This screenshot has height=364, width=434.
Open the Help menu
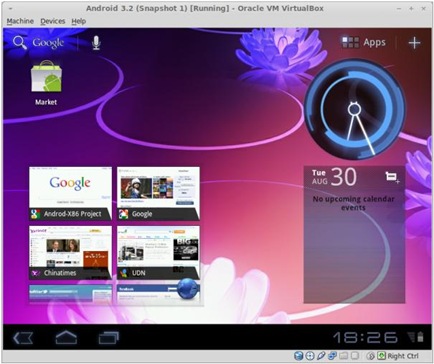[79, 21]
